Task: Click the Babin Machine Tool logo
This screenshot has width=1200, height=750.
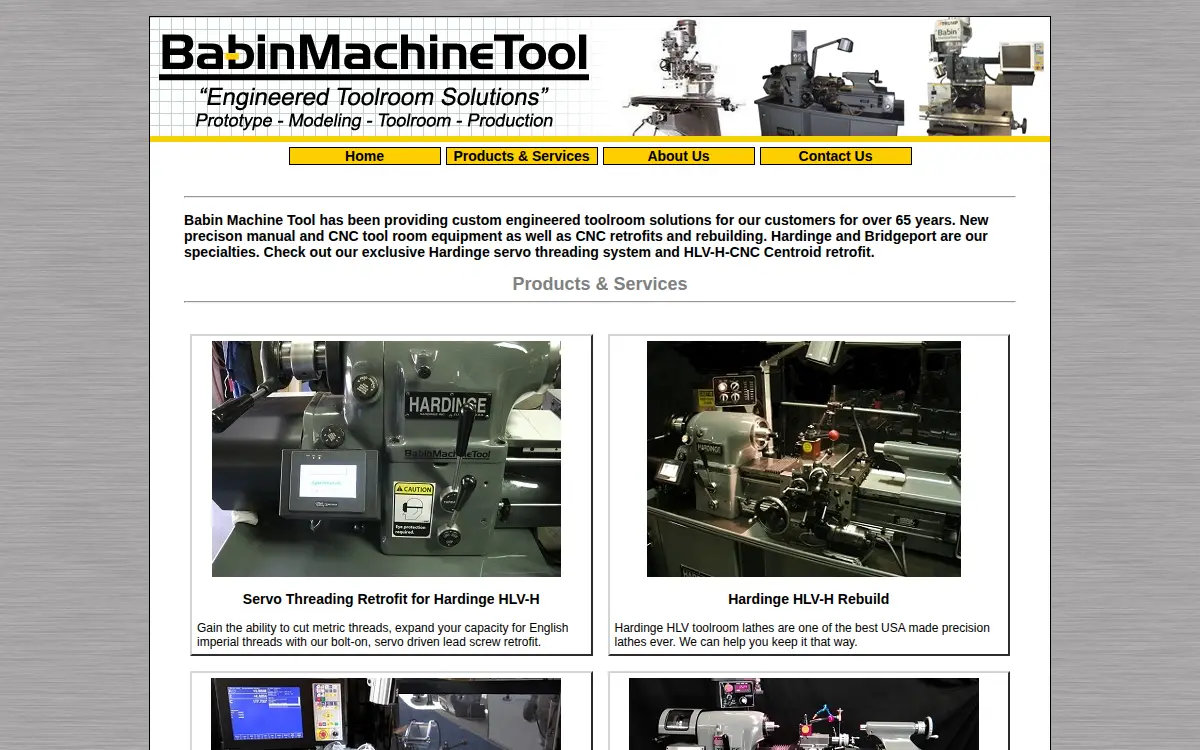Action: 374,56
